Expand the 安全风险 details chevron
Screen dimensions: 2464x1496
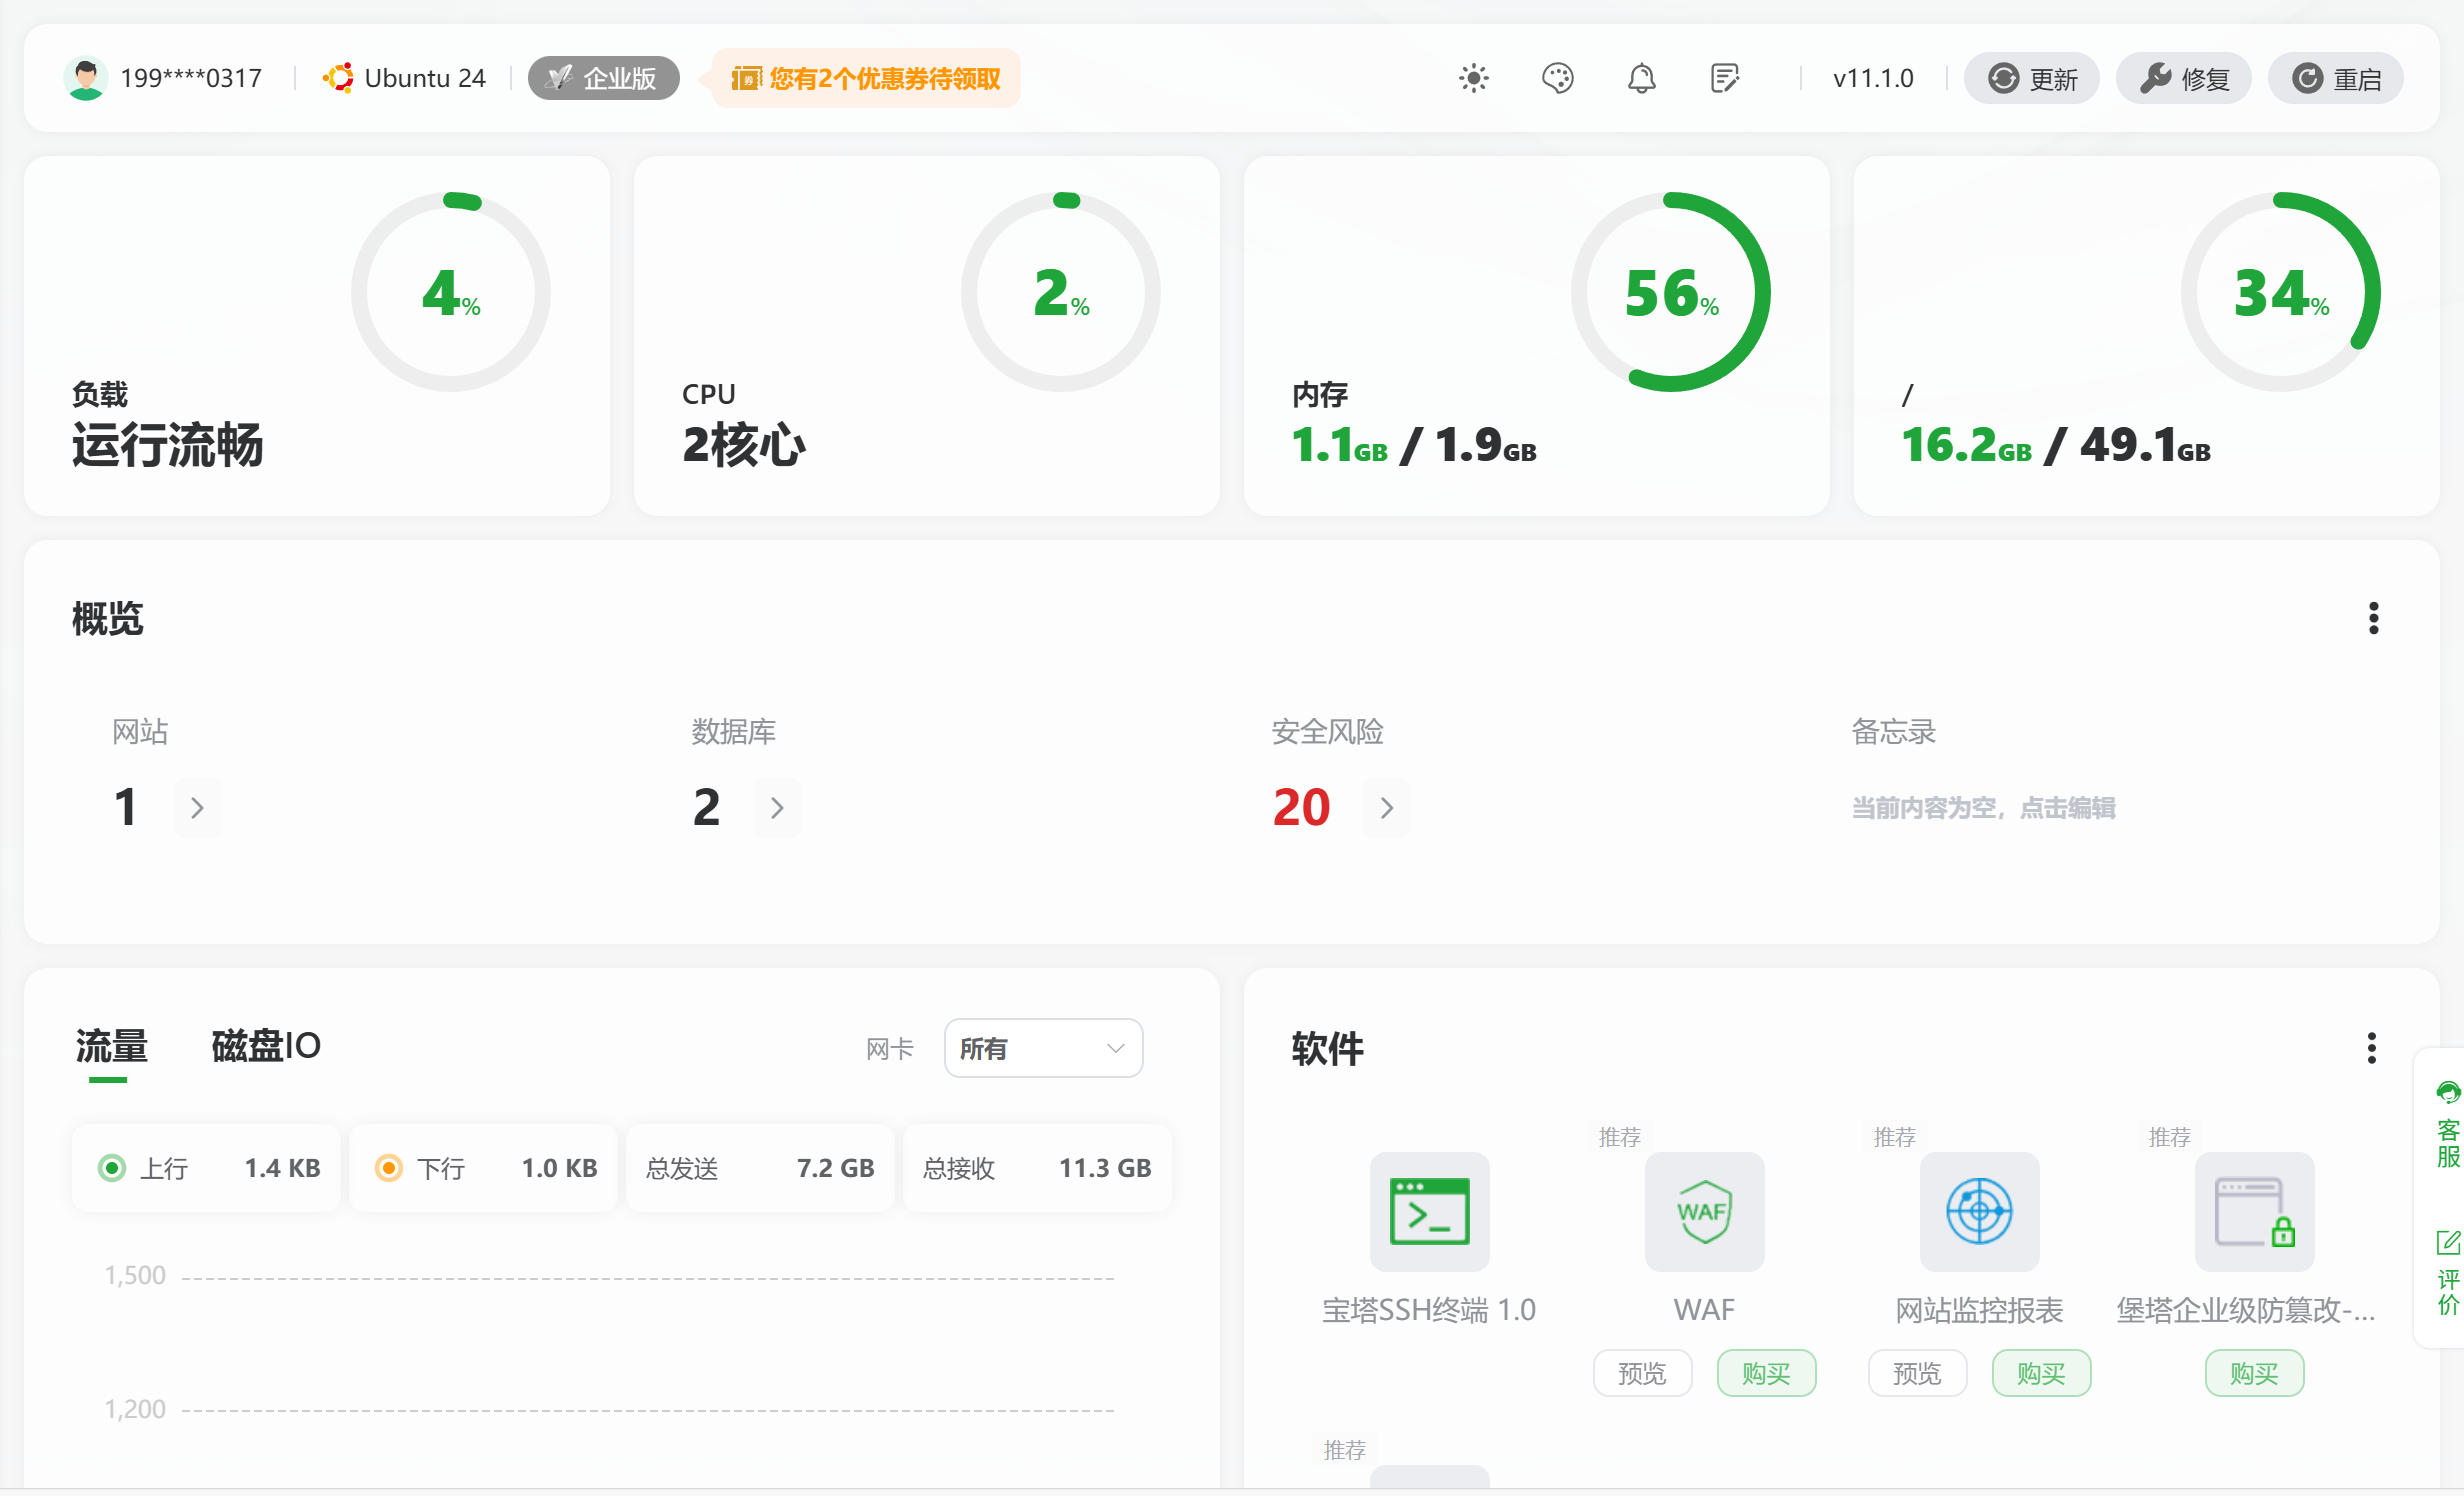click(1386, 807)
